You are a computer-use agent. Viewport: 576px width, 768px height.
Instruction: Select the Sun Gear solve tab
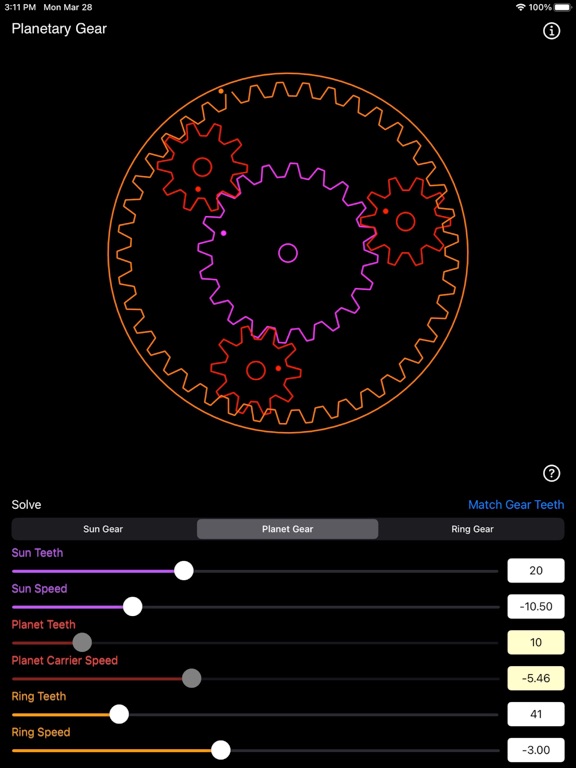coord(103,529)
